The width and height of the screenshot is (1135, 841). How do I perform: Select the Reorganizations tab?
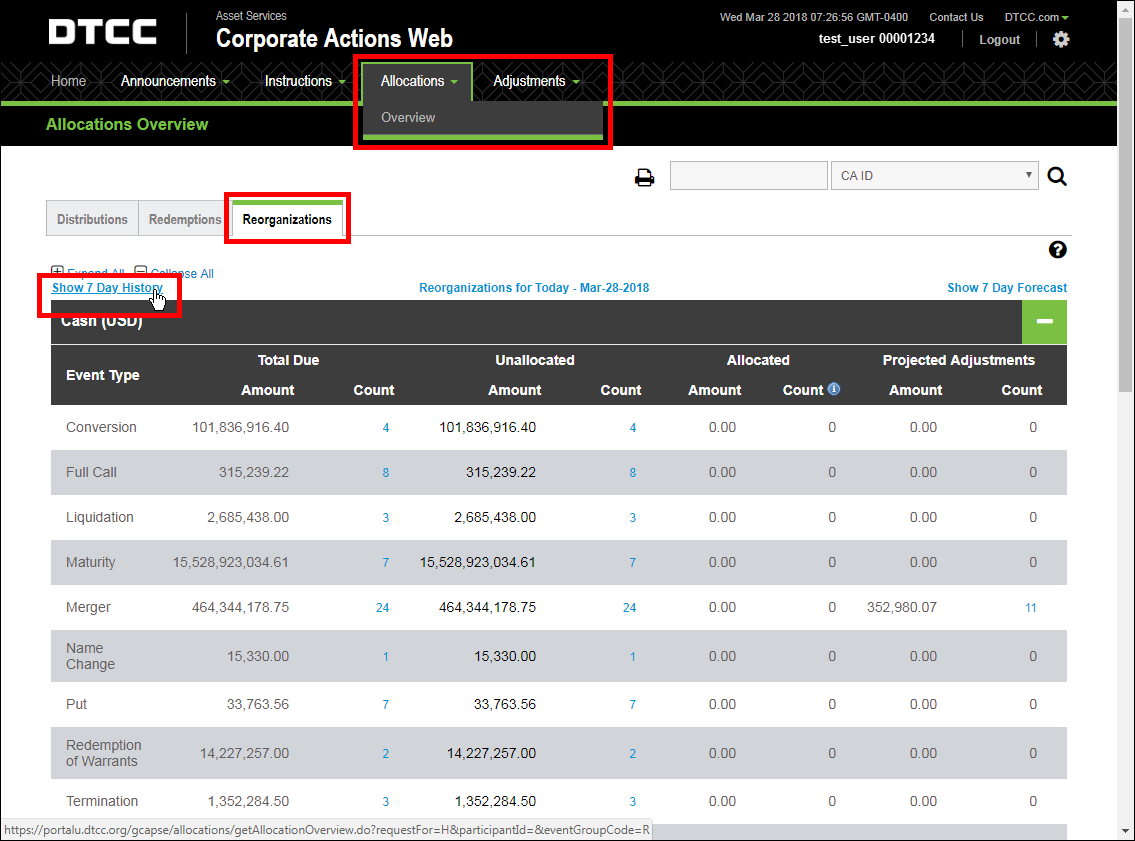point(287,218)
